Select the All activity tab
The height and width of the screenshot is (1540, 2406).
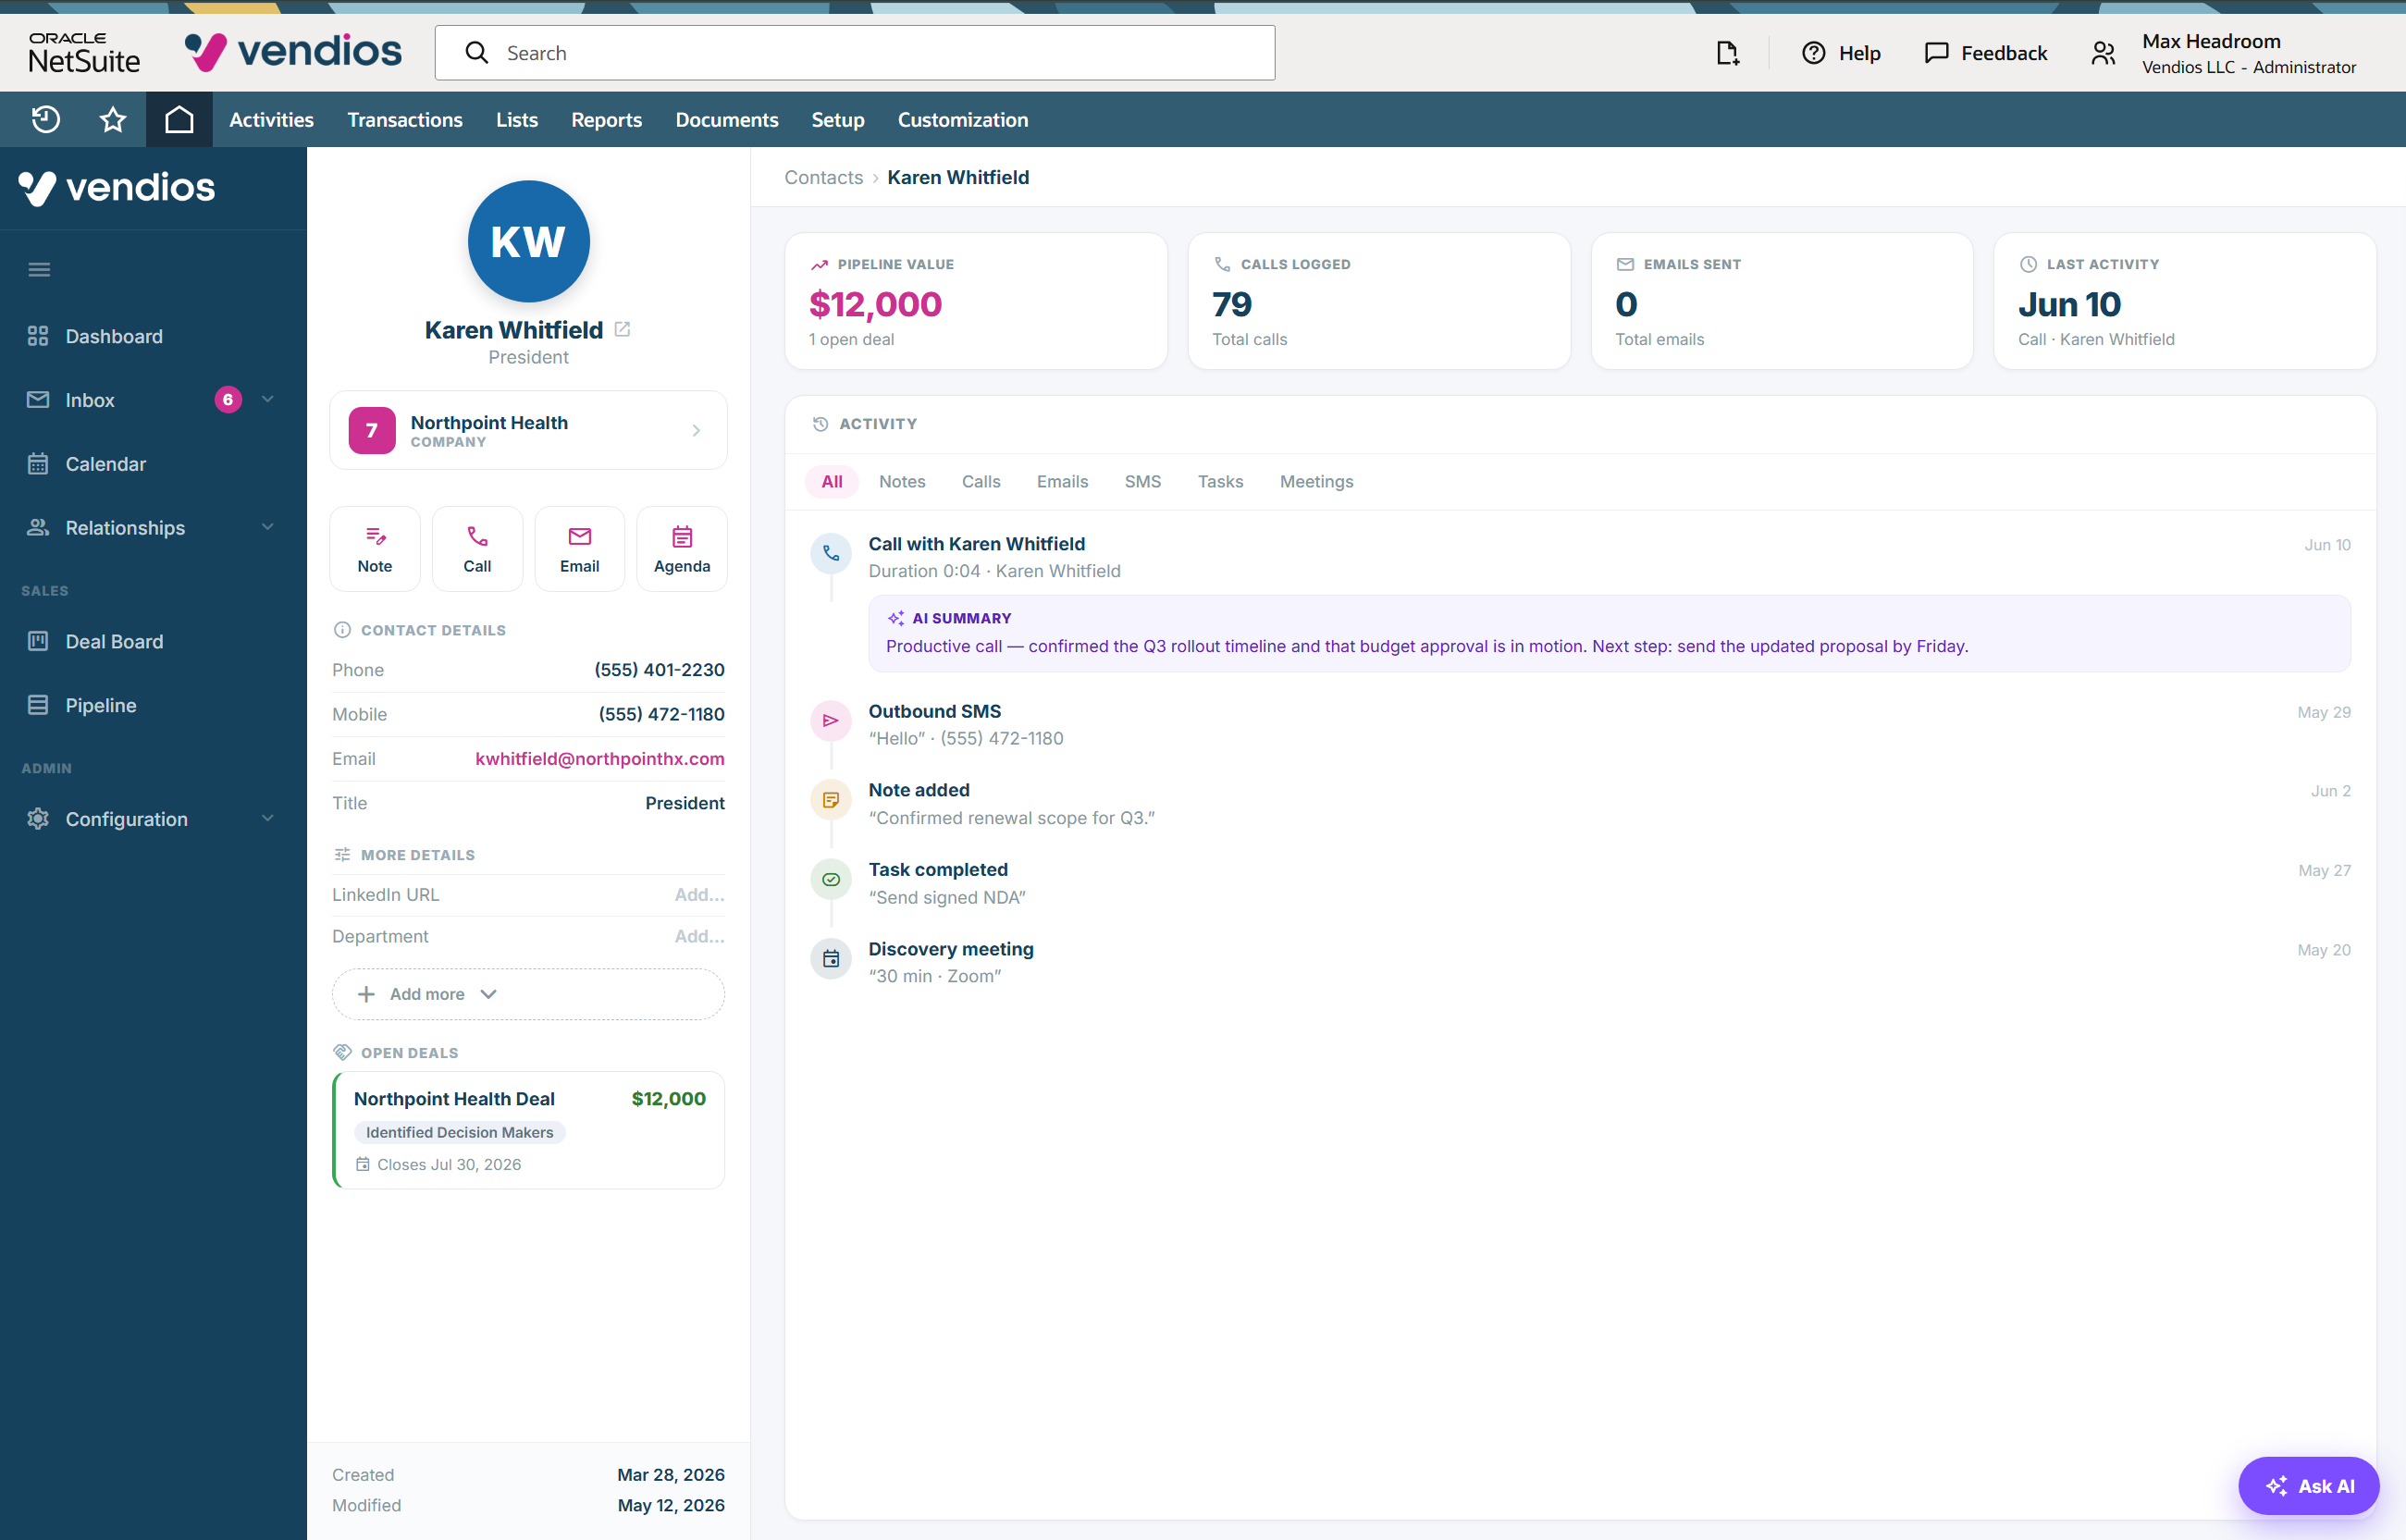pos(832,482)
